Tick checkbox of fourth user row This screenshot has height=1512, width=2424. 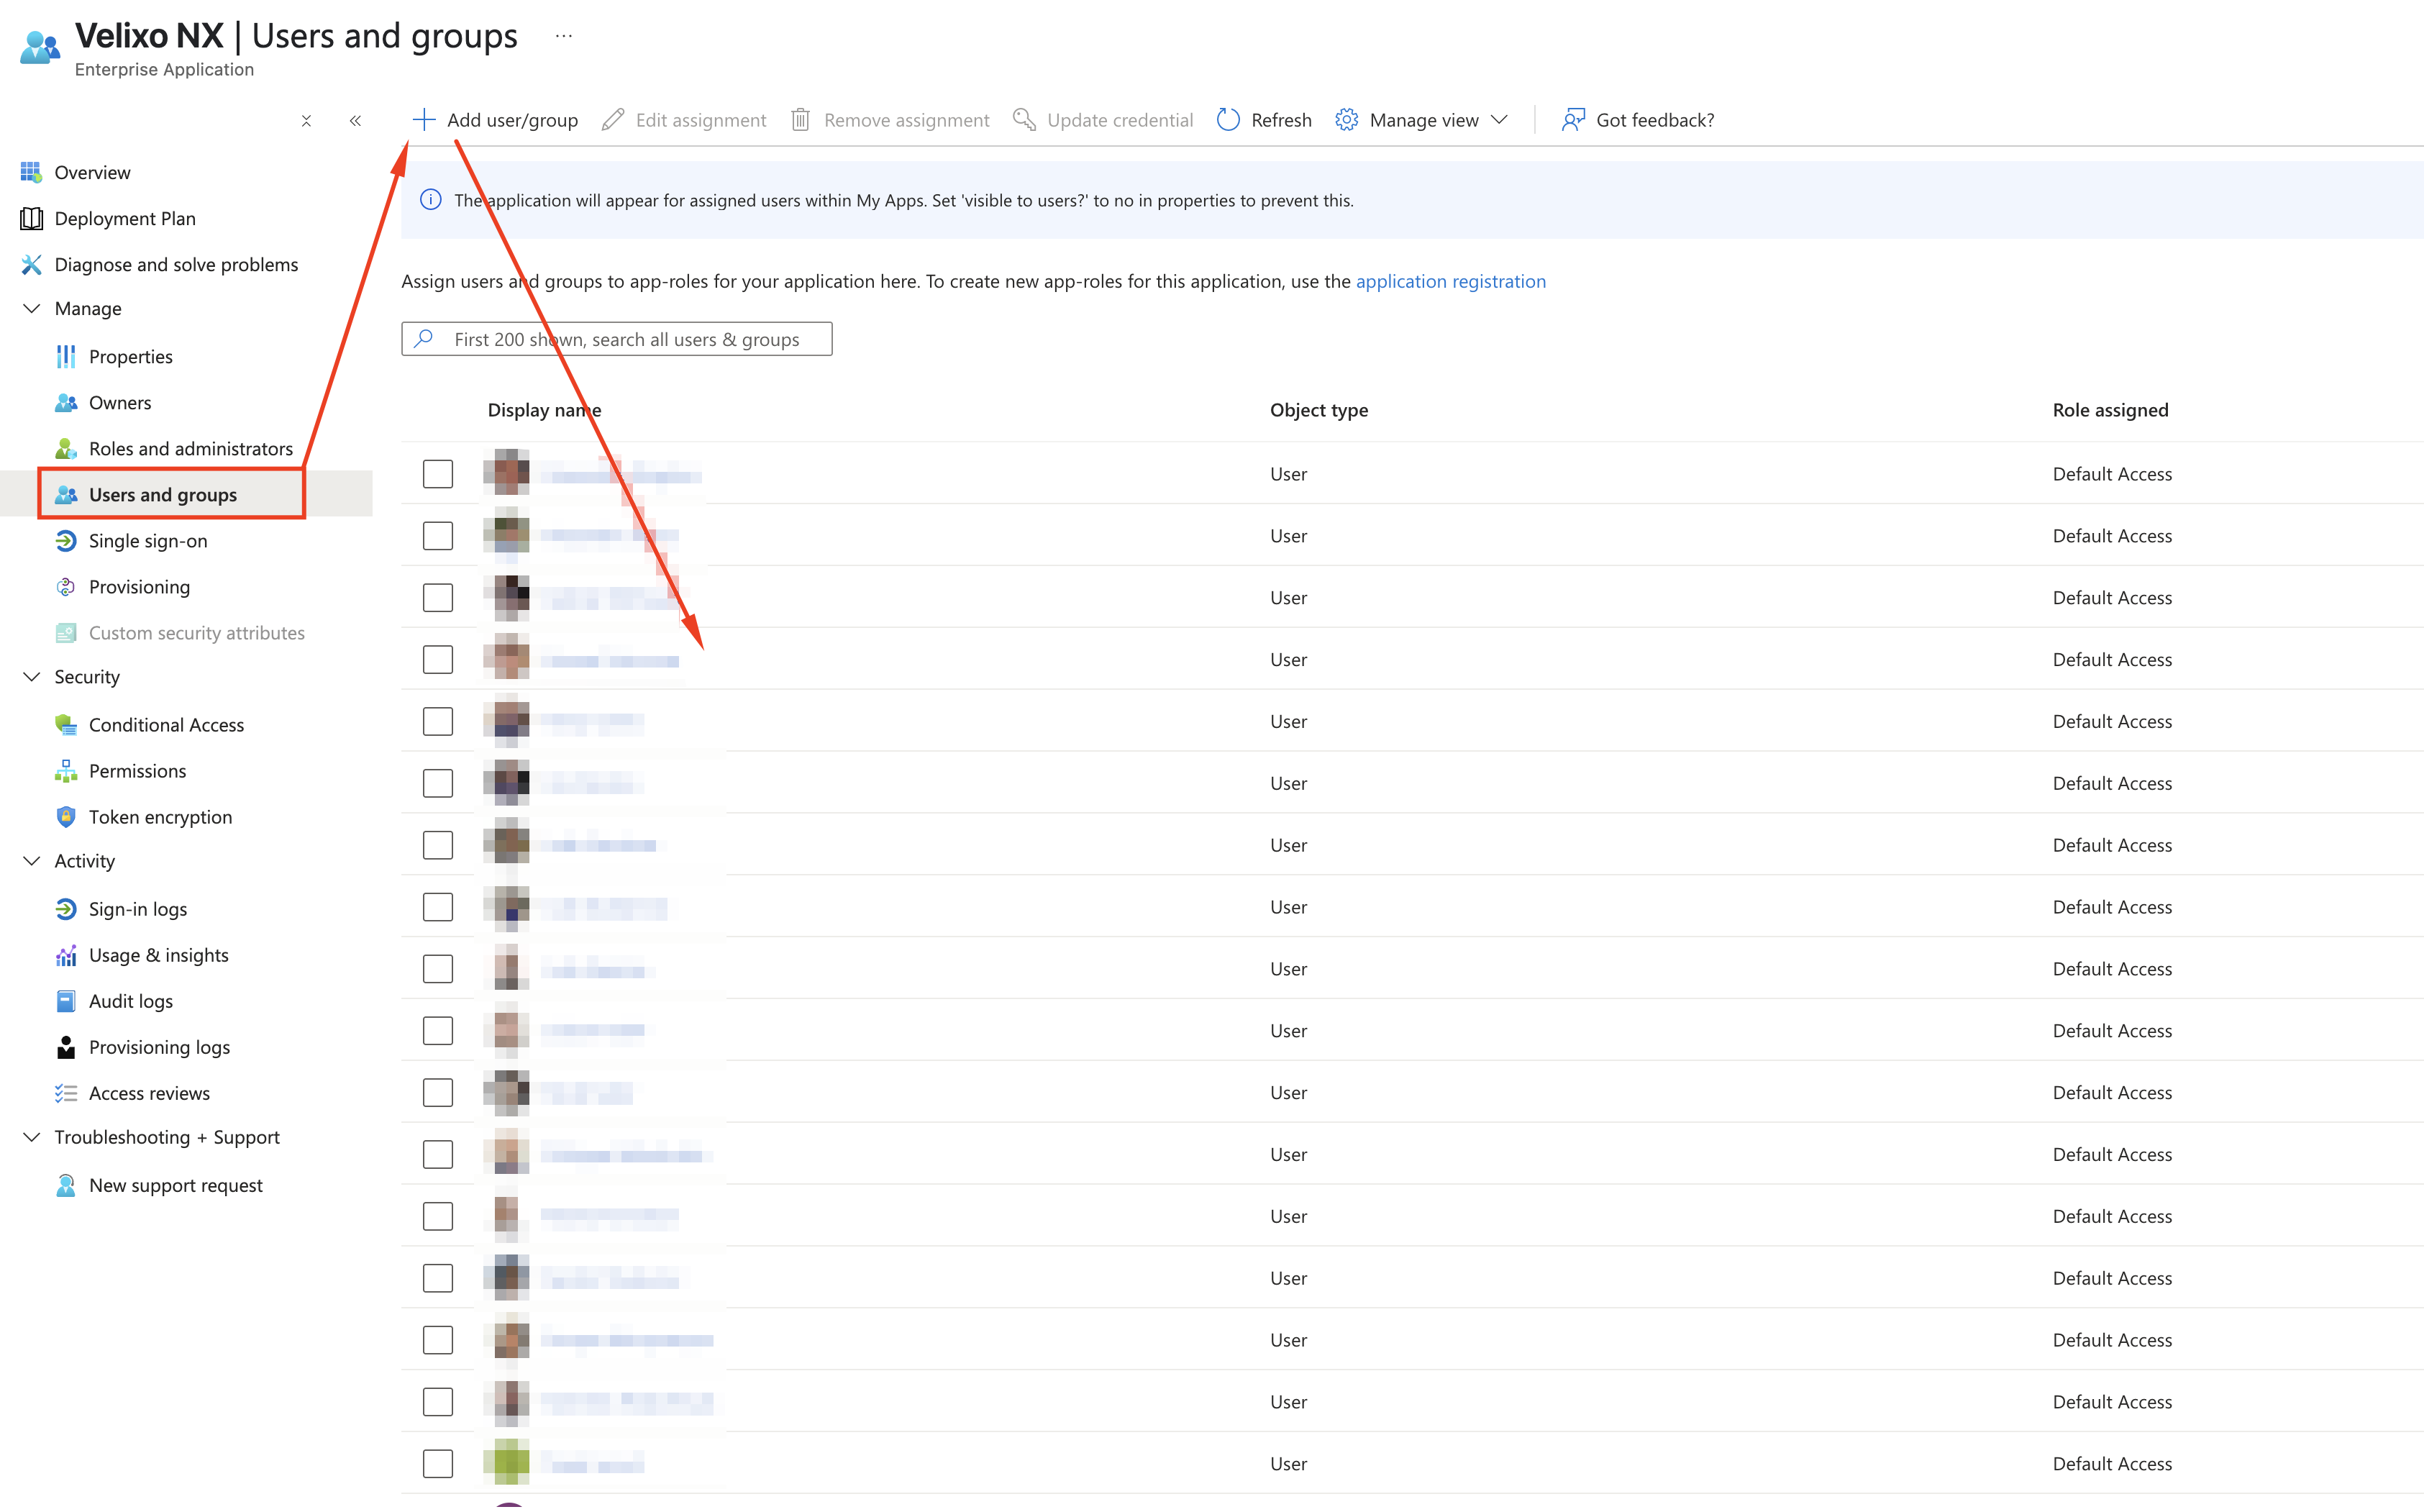pyautogui.click(x=437, y=659)
